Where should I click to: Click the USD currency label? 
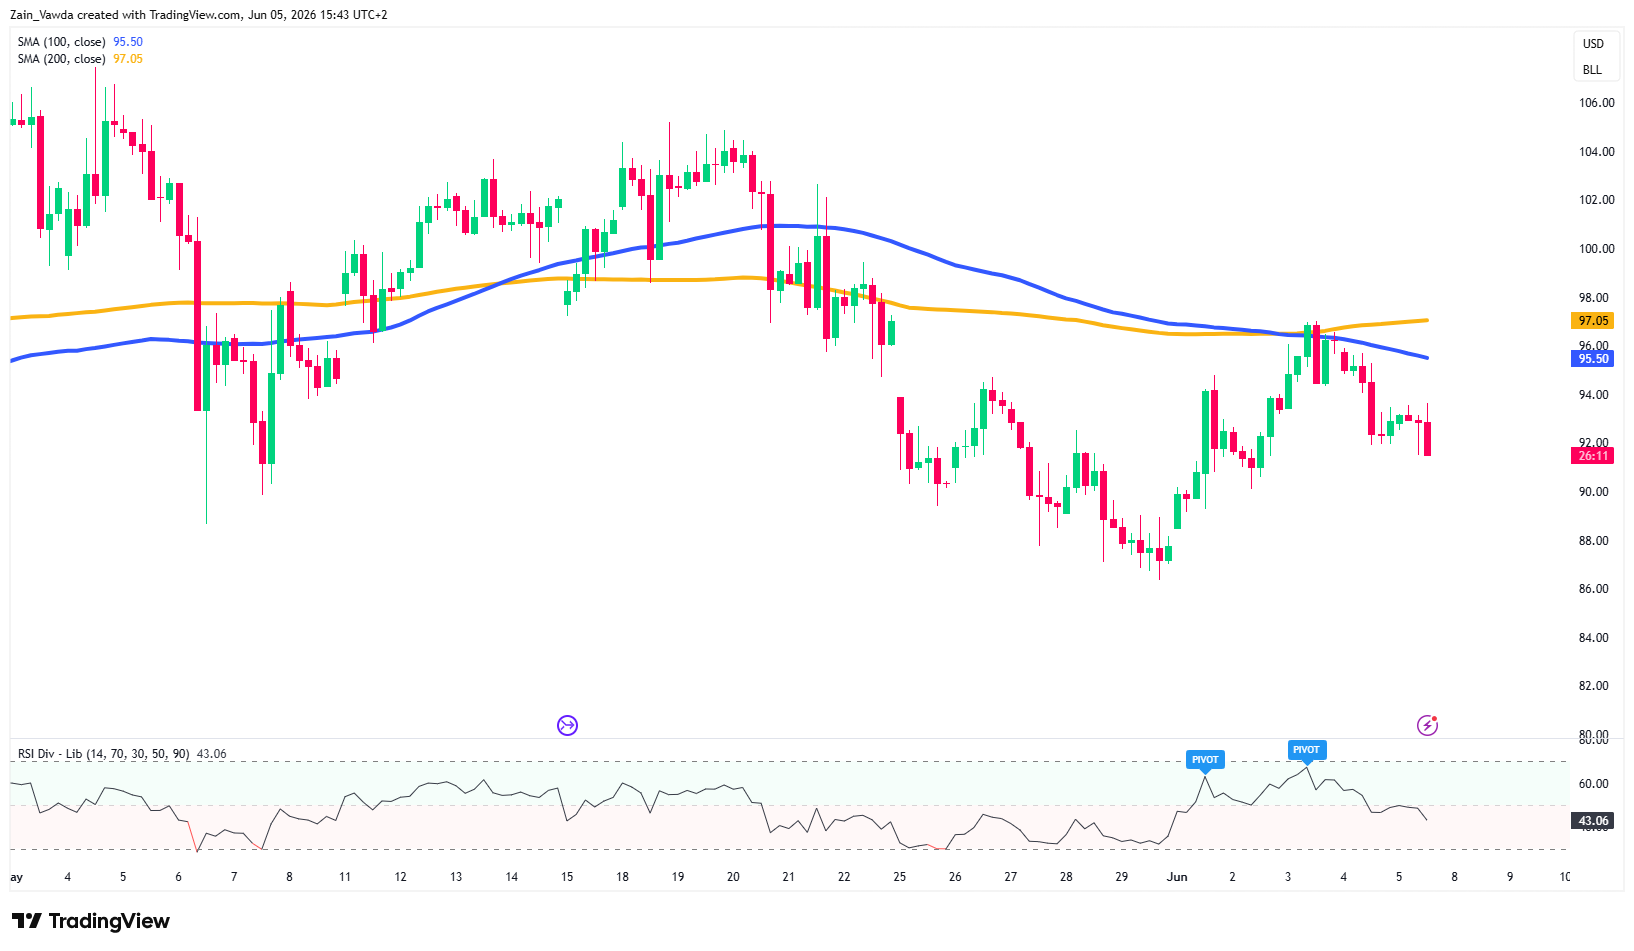point(1593,44)
